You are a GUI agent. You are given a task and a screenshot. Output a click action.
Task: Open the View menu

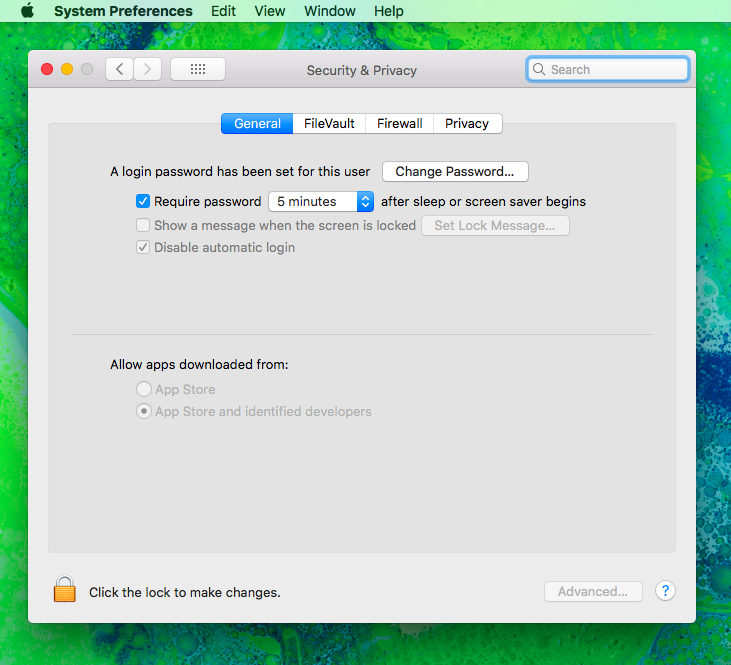click(x=269, y=11)
